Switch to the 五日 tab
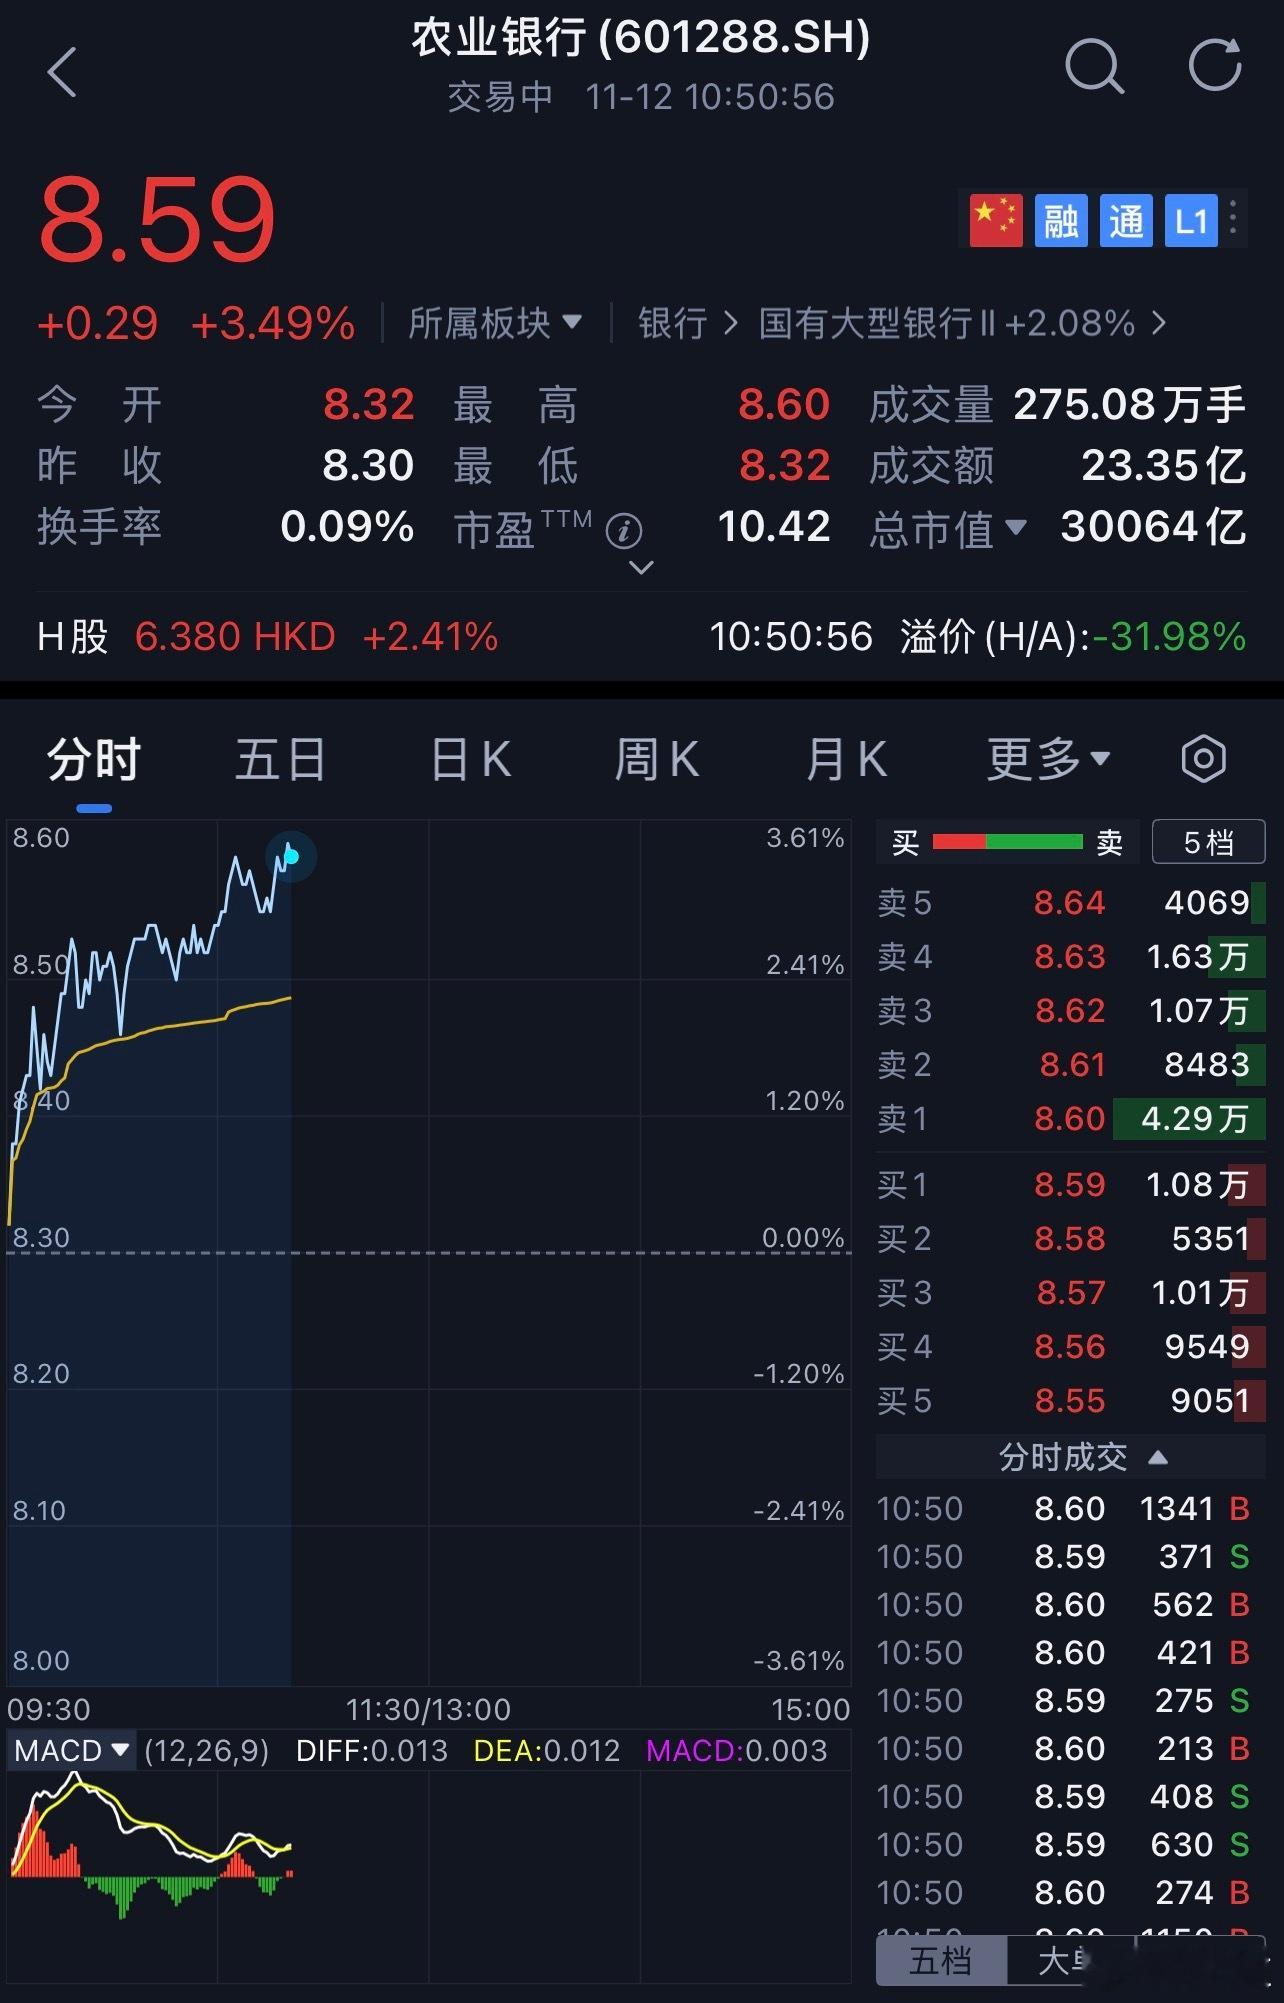 tap(281, 760)
